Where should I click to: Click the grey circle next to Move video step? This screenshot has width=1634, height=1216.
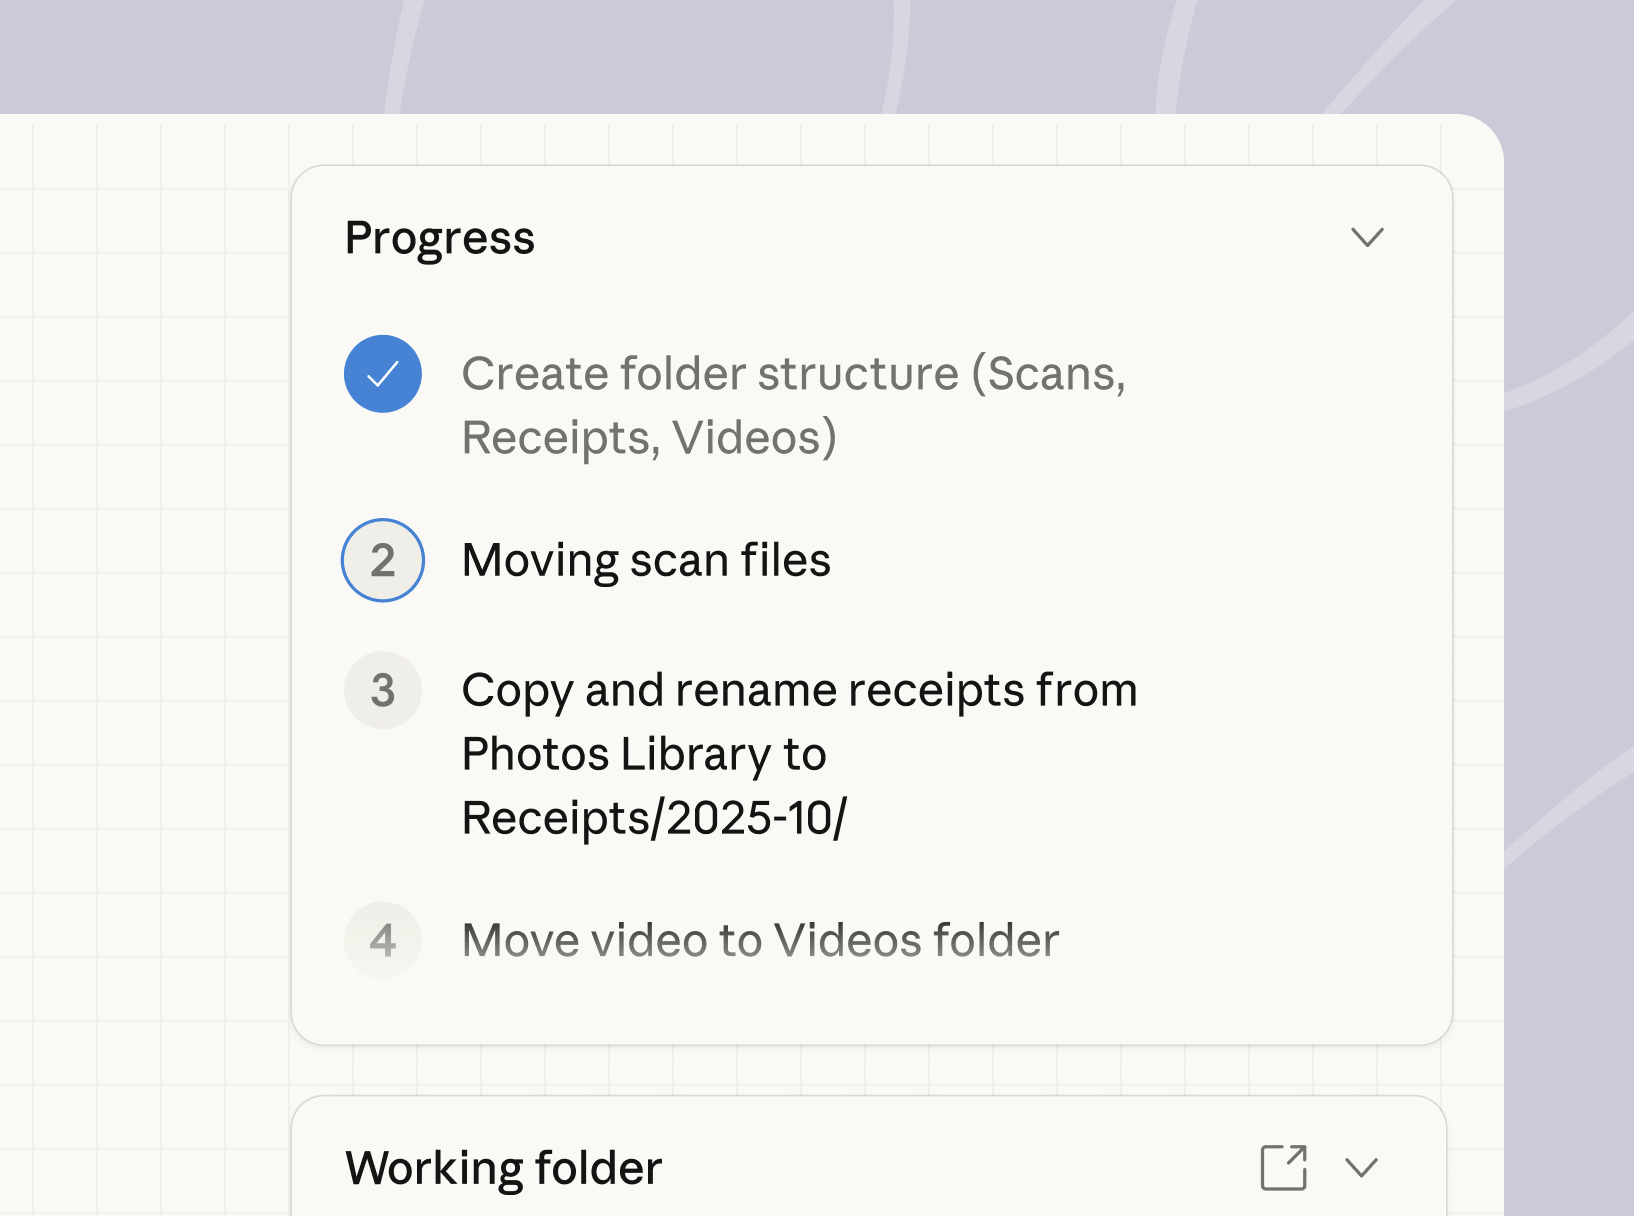382,941
